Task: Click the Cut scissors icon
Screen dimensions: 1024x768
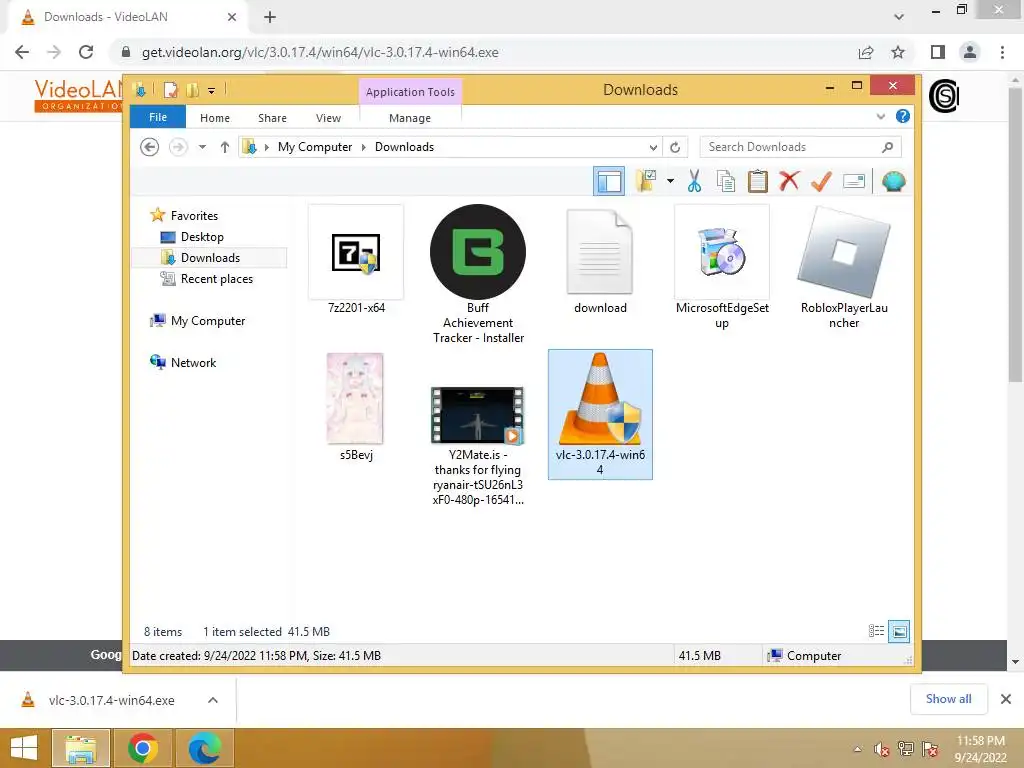Action: [694, 182]
